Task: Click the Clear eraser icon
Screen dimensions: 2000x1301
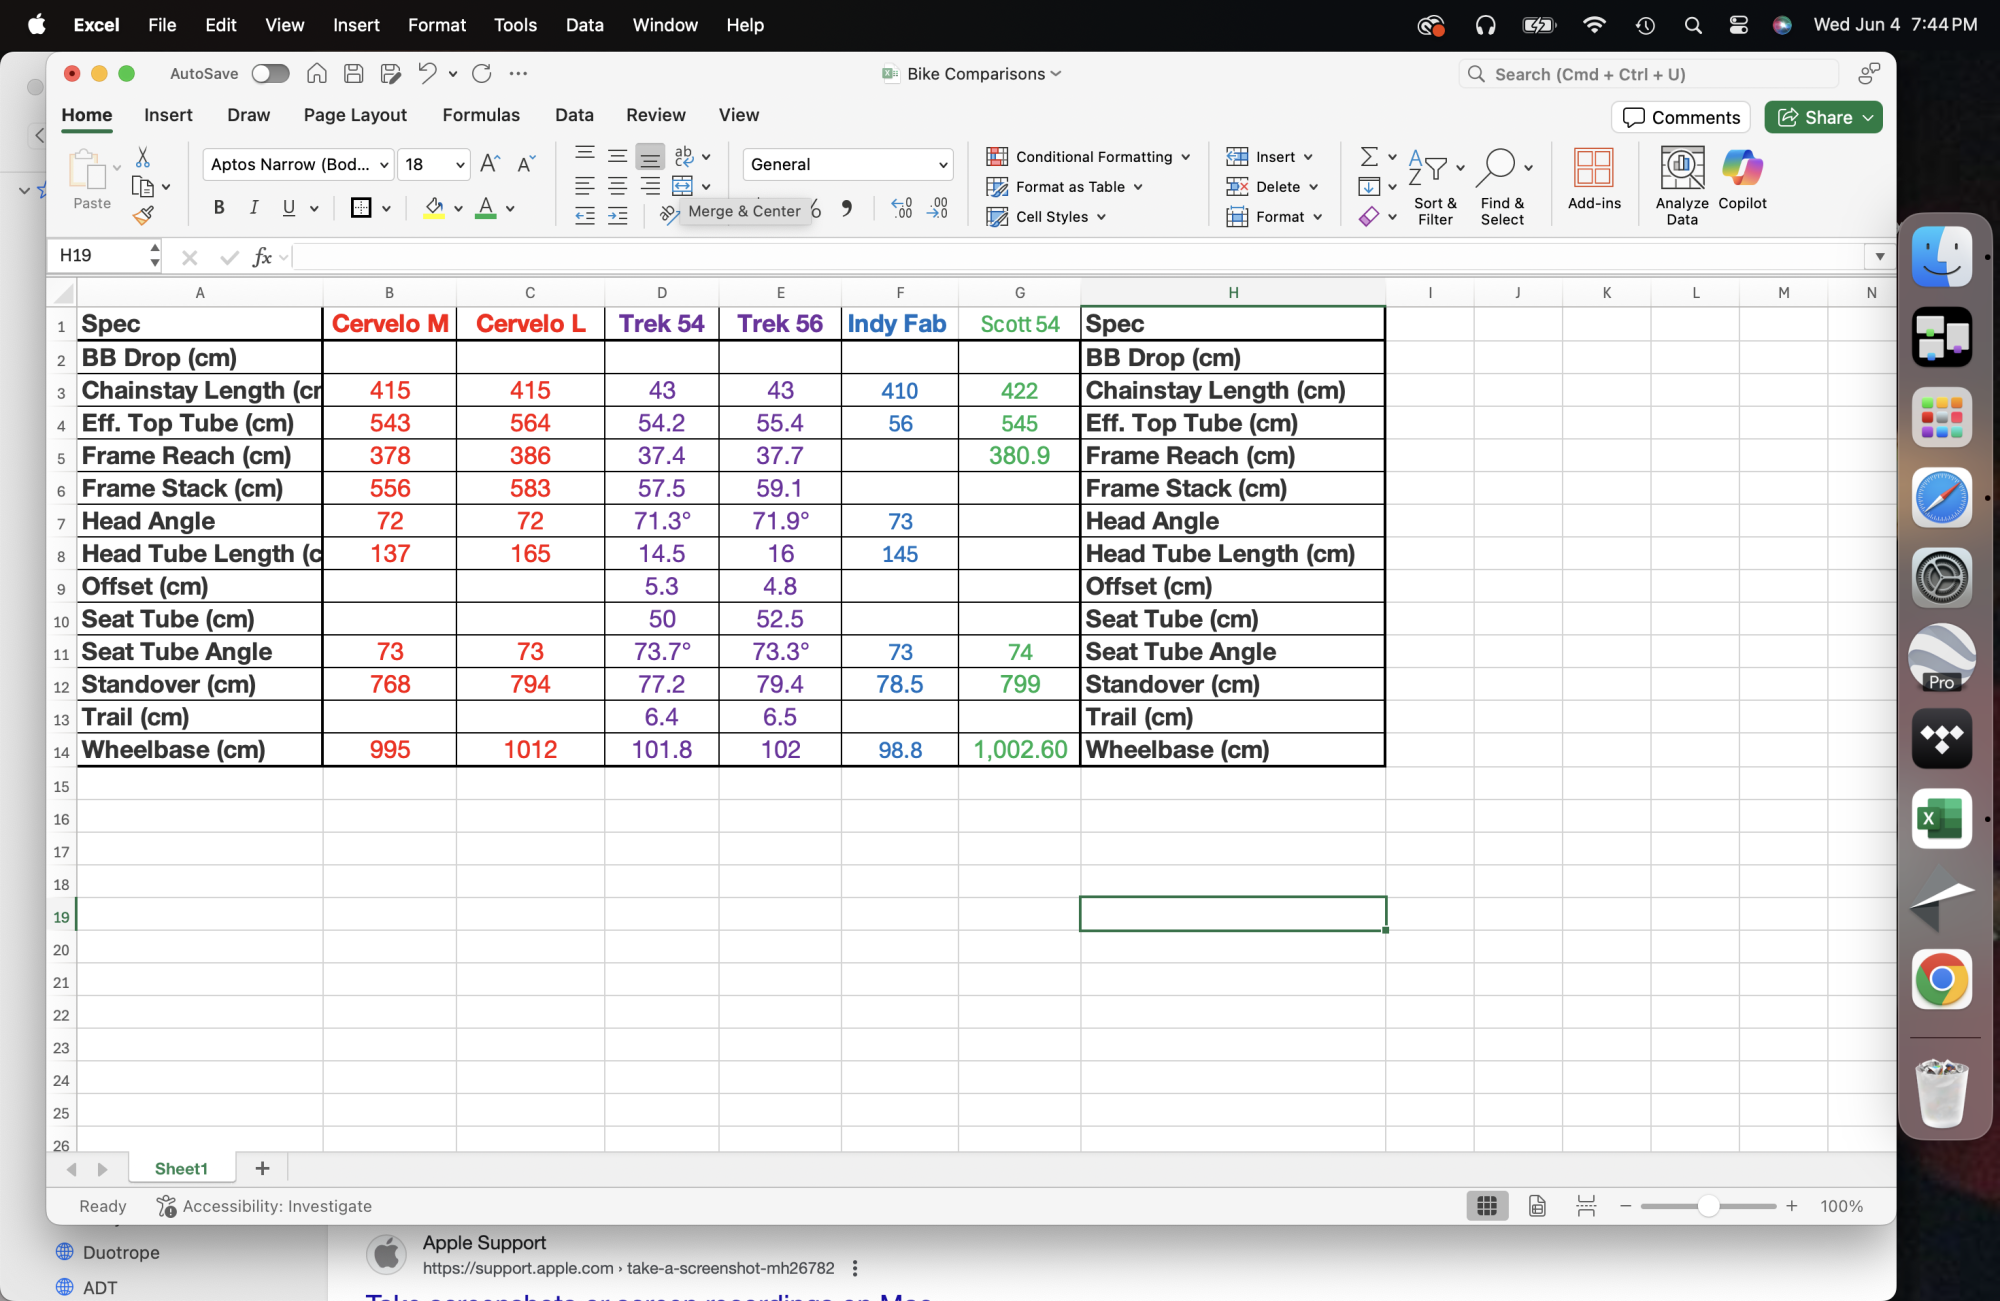Action: [1369, 216]
